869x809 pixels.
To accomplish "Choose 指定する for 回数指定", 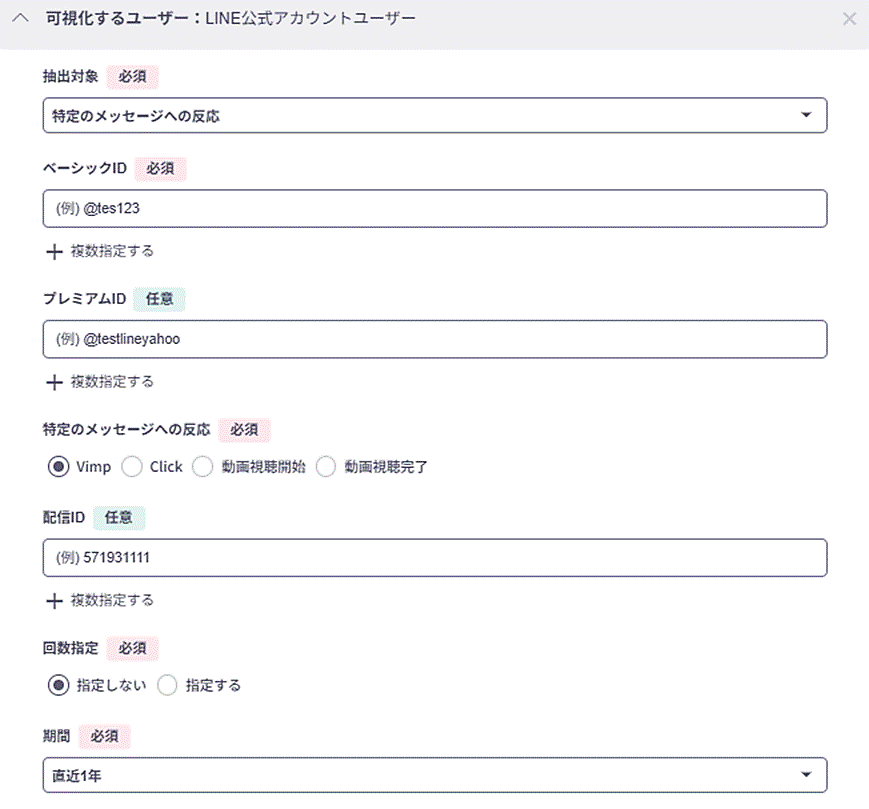I will point(168,685).
